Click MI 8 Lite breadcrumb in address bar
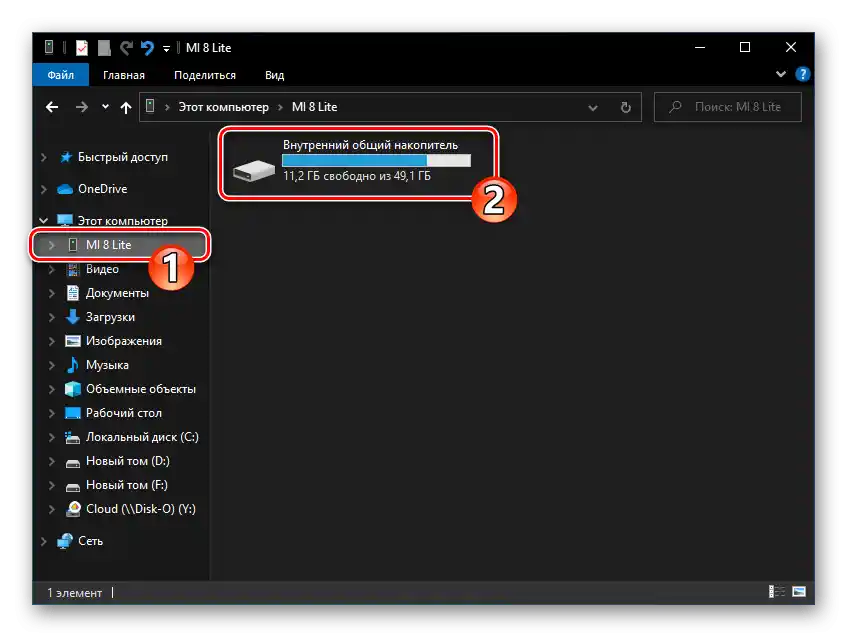This screenshot has width=847, height=637. (314, 107)
